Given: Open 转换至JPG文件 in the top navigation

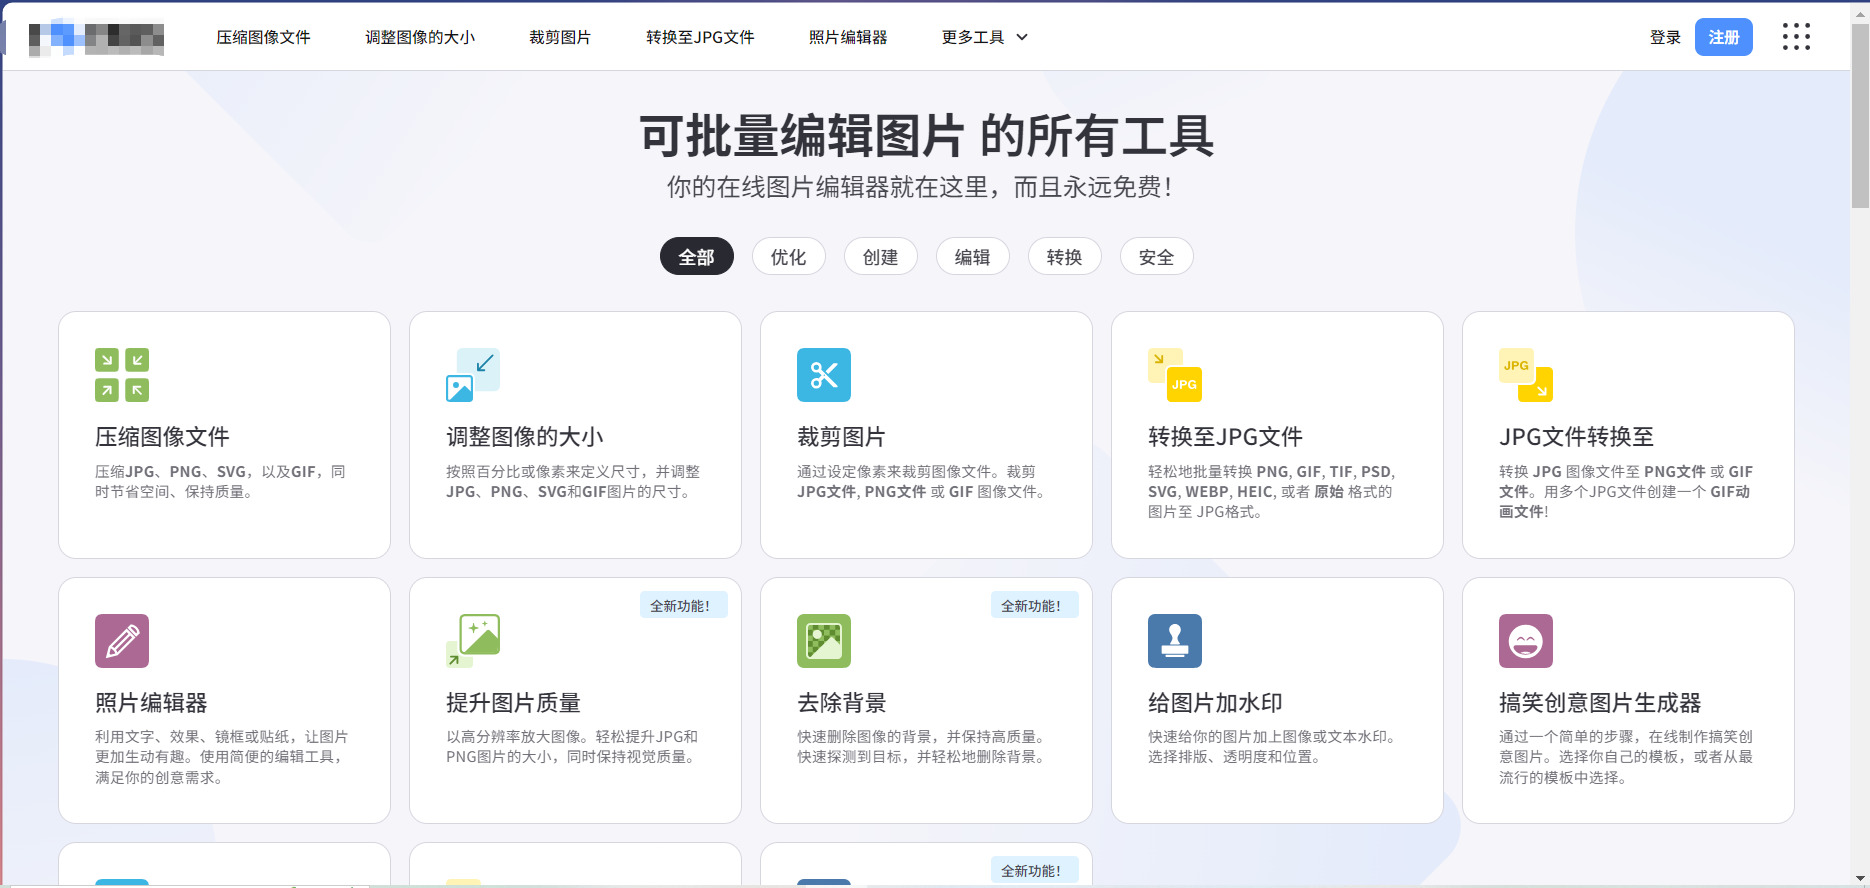Looking at the screenshot, I should click(x=700, y=37).
